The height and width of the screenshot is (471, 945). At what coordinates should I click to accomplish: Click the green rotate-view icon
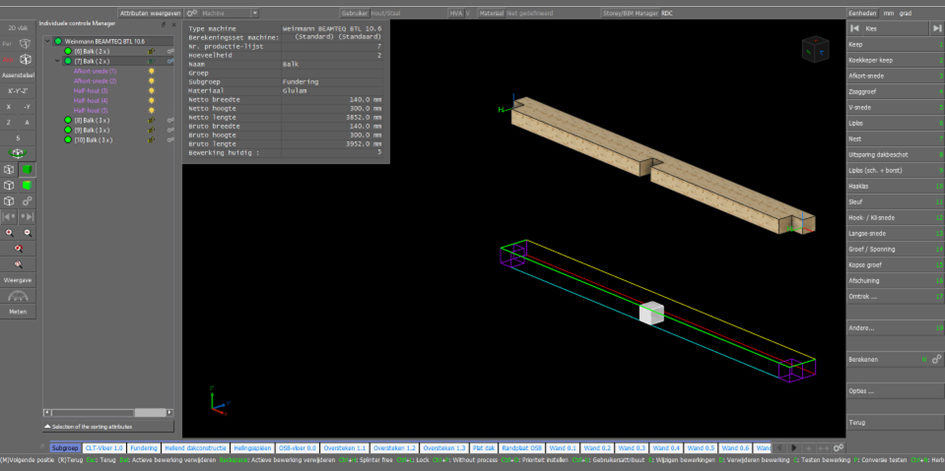point(17,153)
